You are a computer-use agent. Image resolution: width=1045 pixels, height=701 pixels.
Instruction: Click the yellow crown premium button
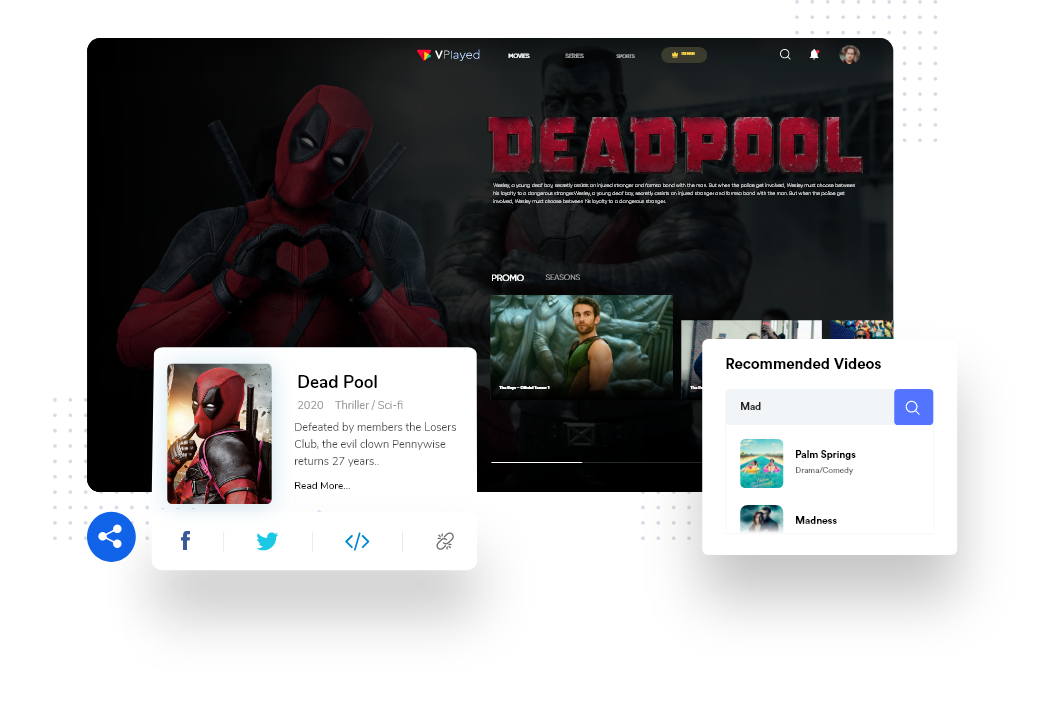pos(684,55)
